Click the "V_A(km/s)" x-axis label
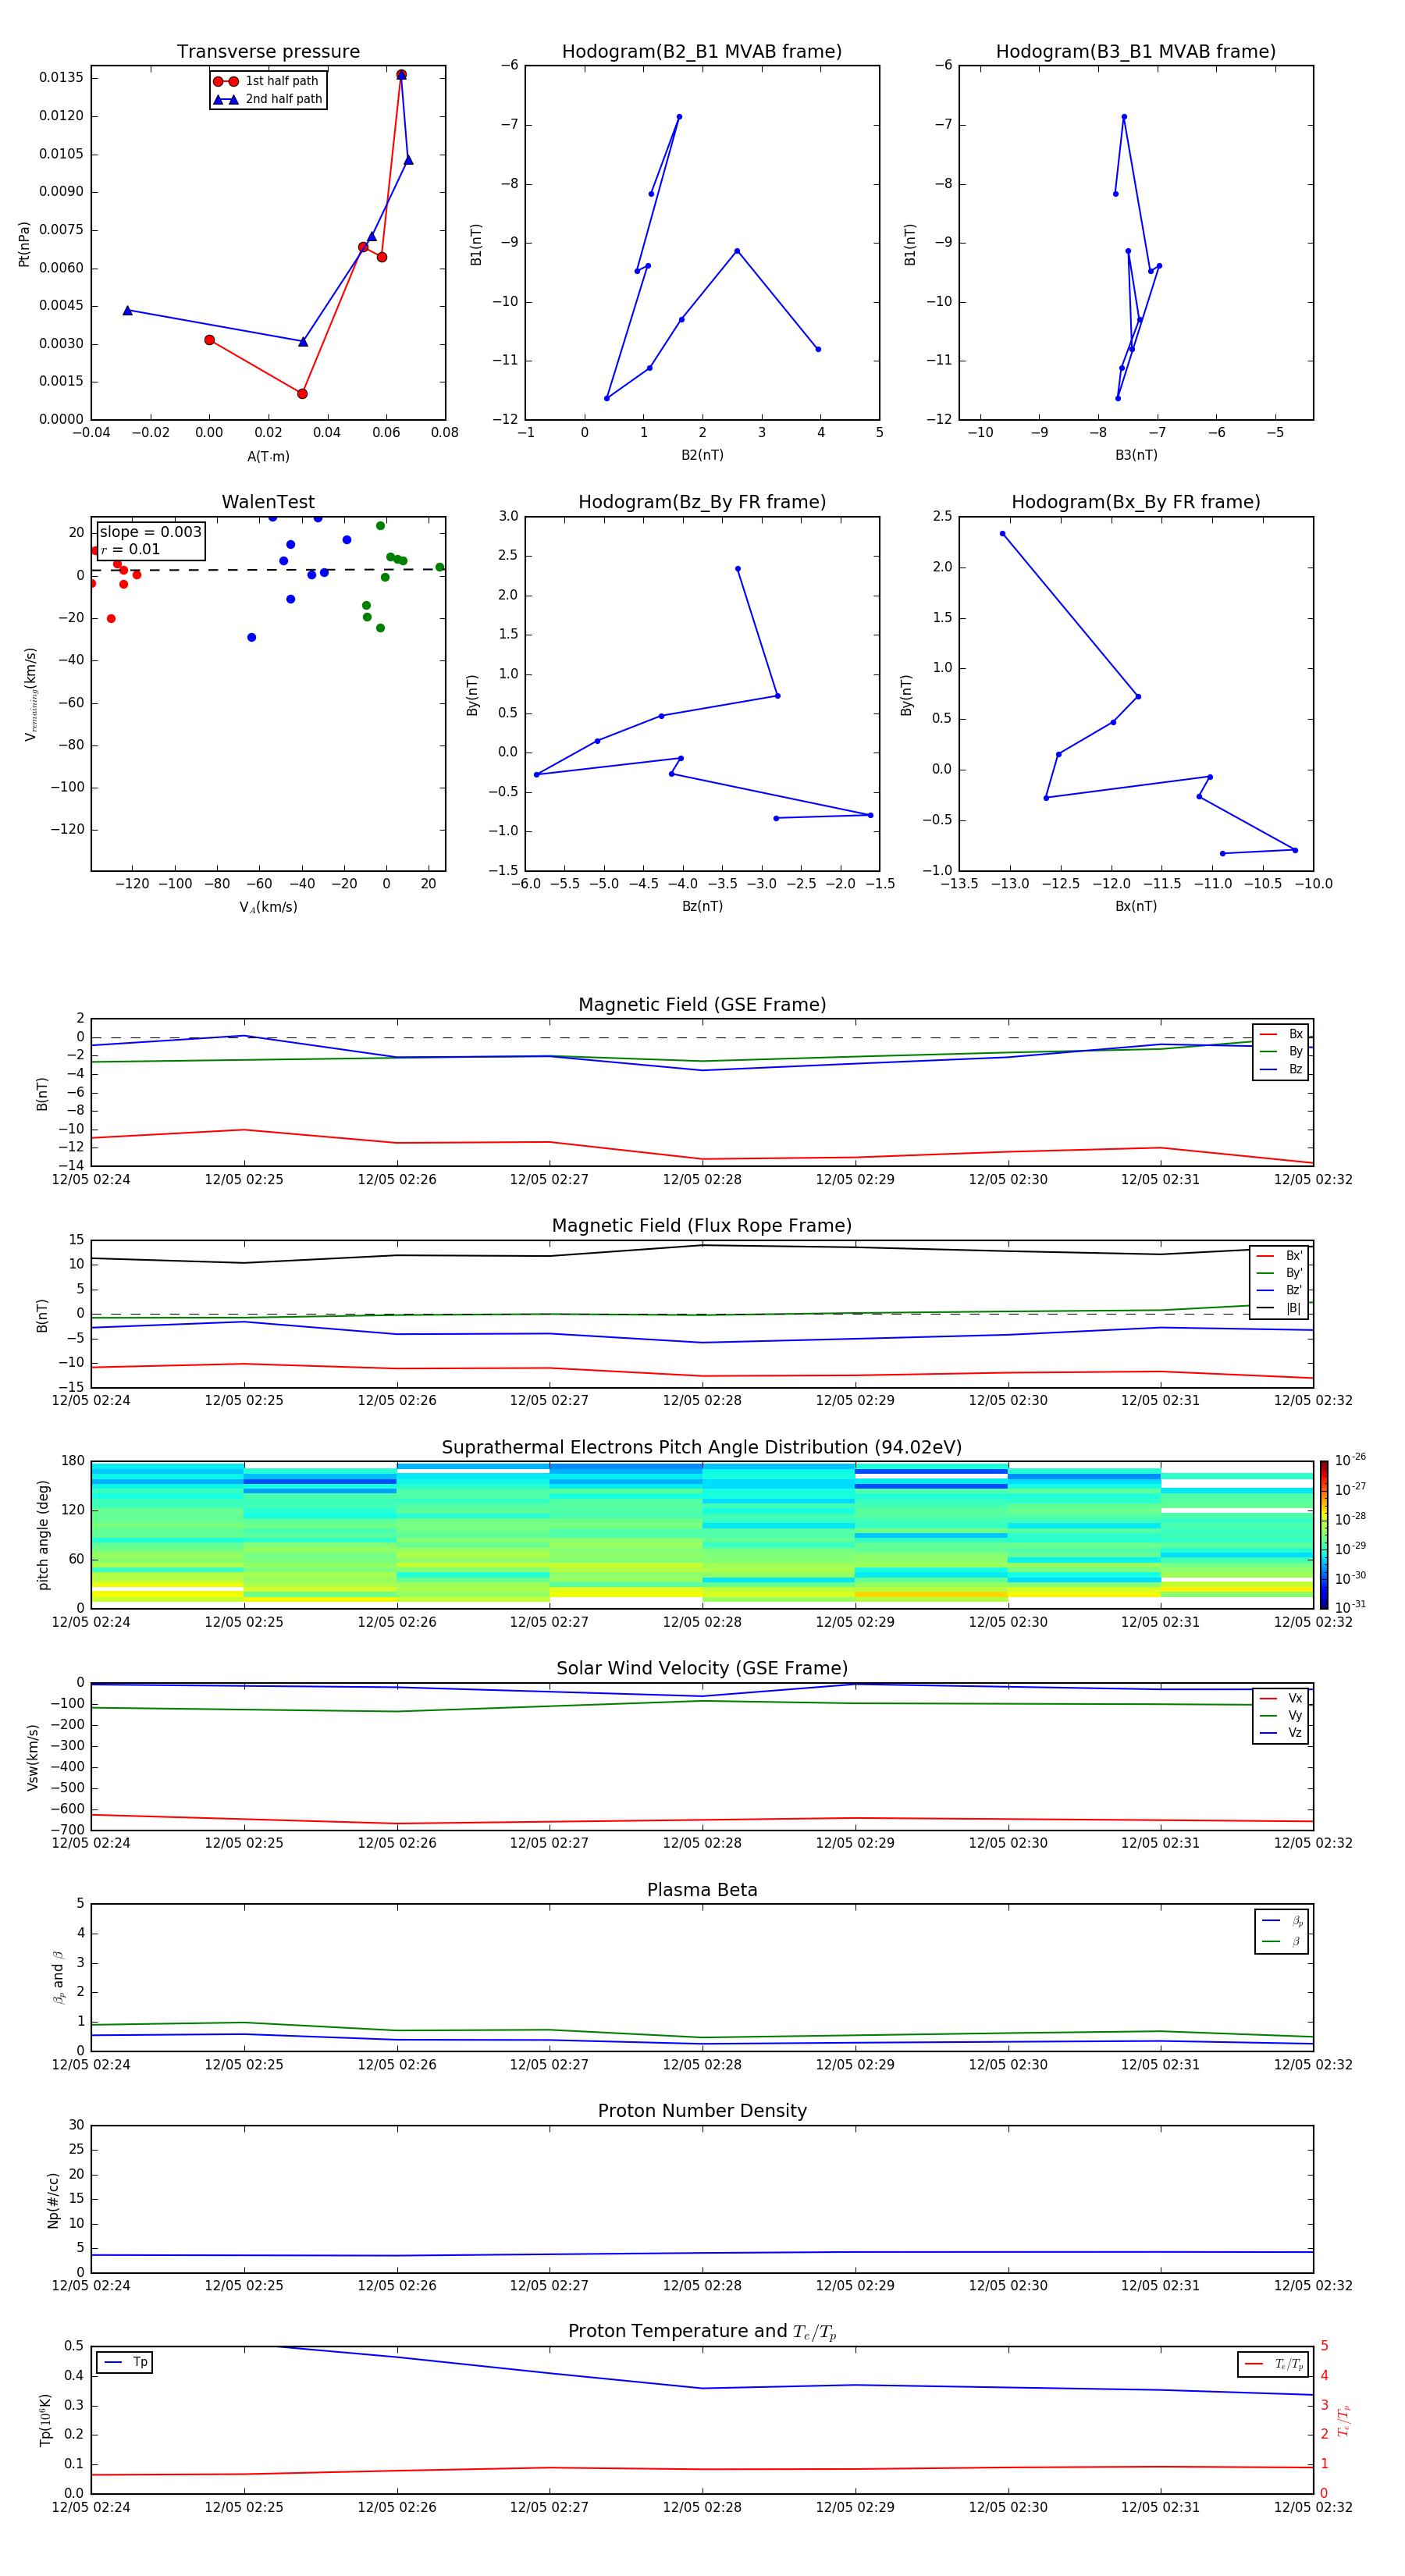The height and width of the screenshot is (2576, 1405). tap(268, 907)
